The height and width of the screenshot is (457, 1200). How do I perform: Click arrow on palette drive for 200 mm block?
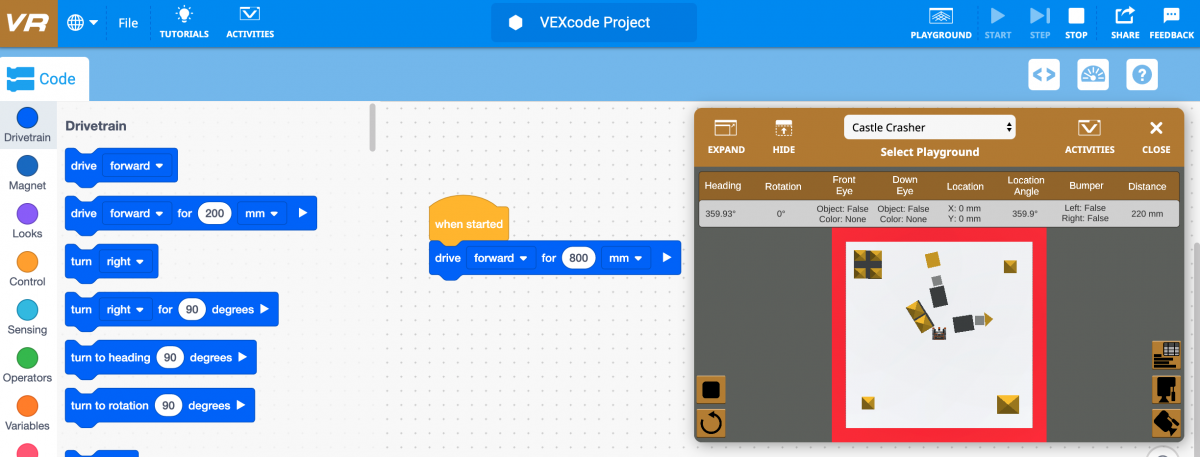[303, 213]
